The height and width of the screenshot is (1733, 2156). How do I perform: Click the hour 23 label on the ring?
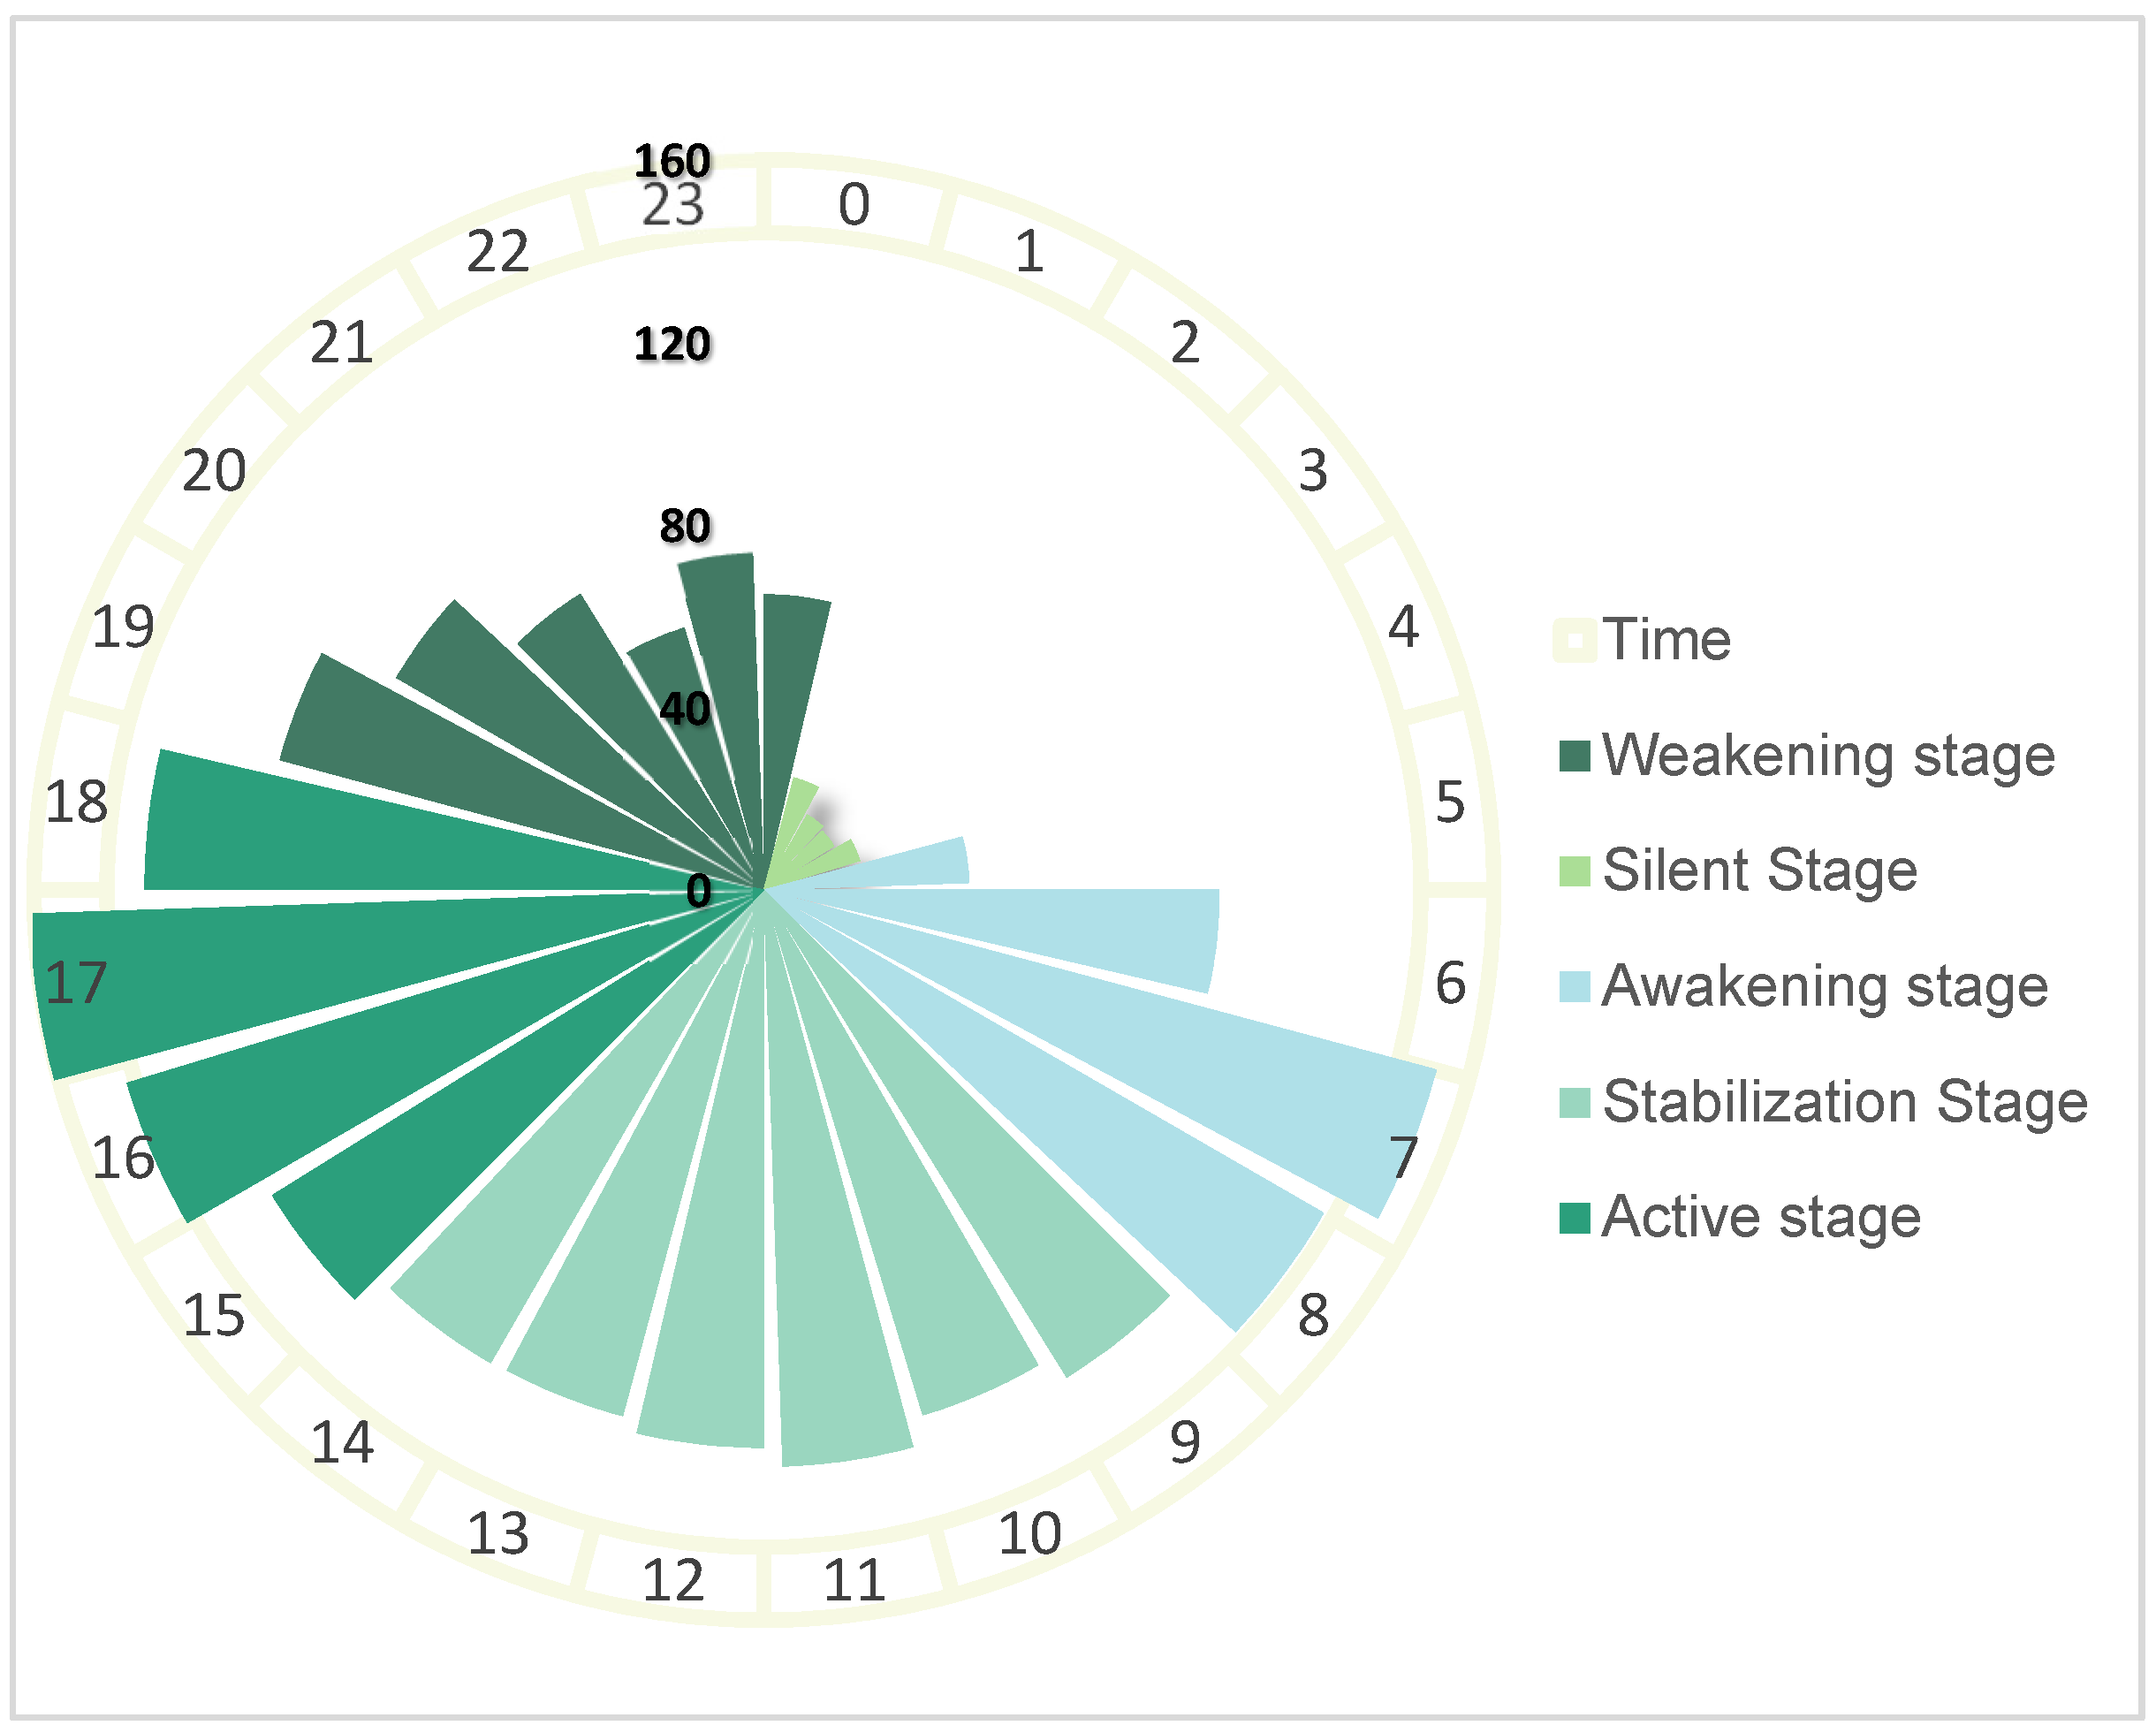pos(672,207)
